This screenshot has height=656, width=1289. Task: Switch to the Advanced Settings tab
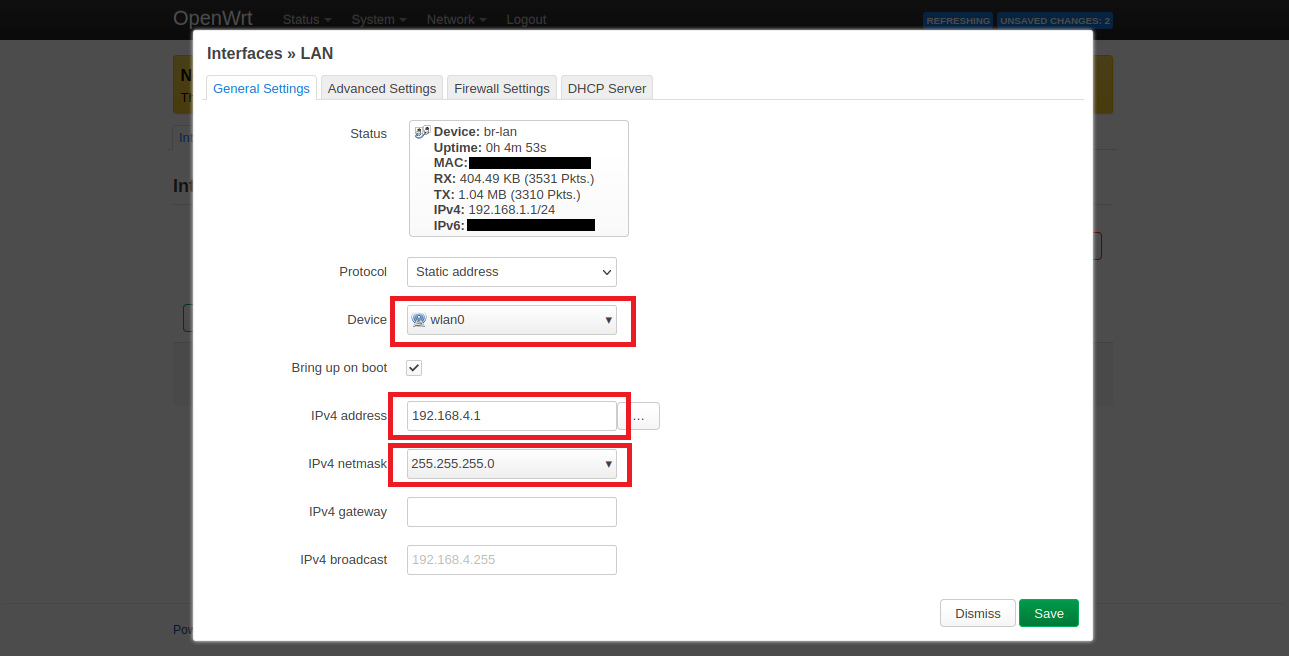(x=382, y=88)
